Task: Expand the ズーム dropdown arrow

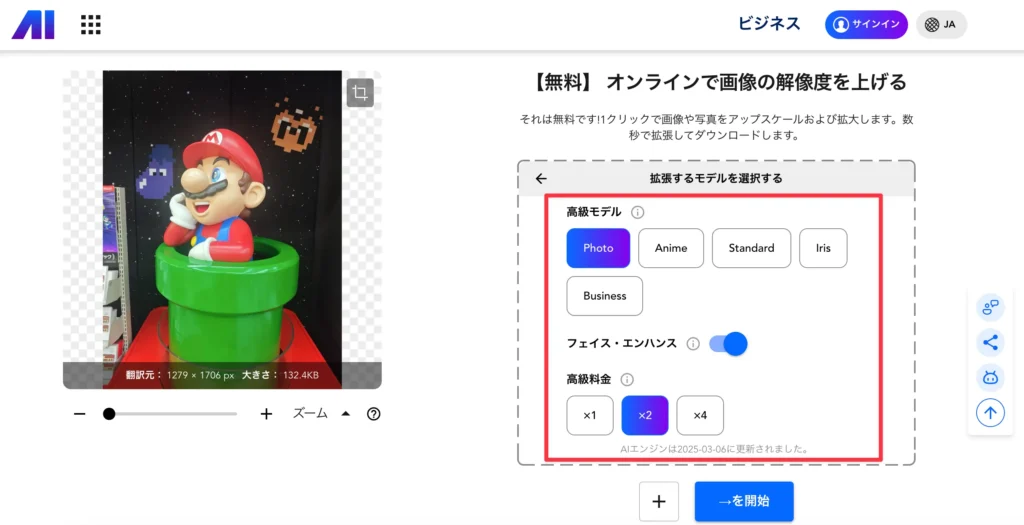Action: click(x=346, y=413)
